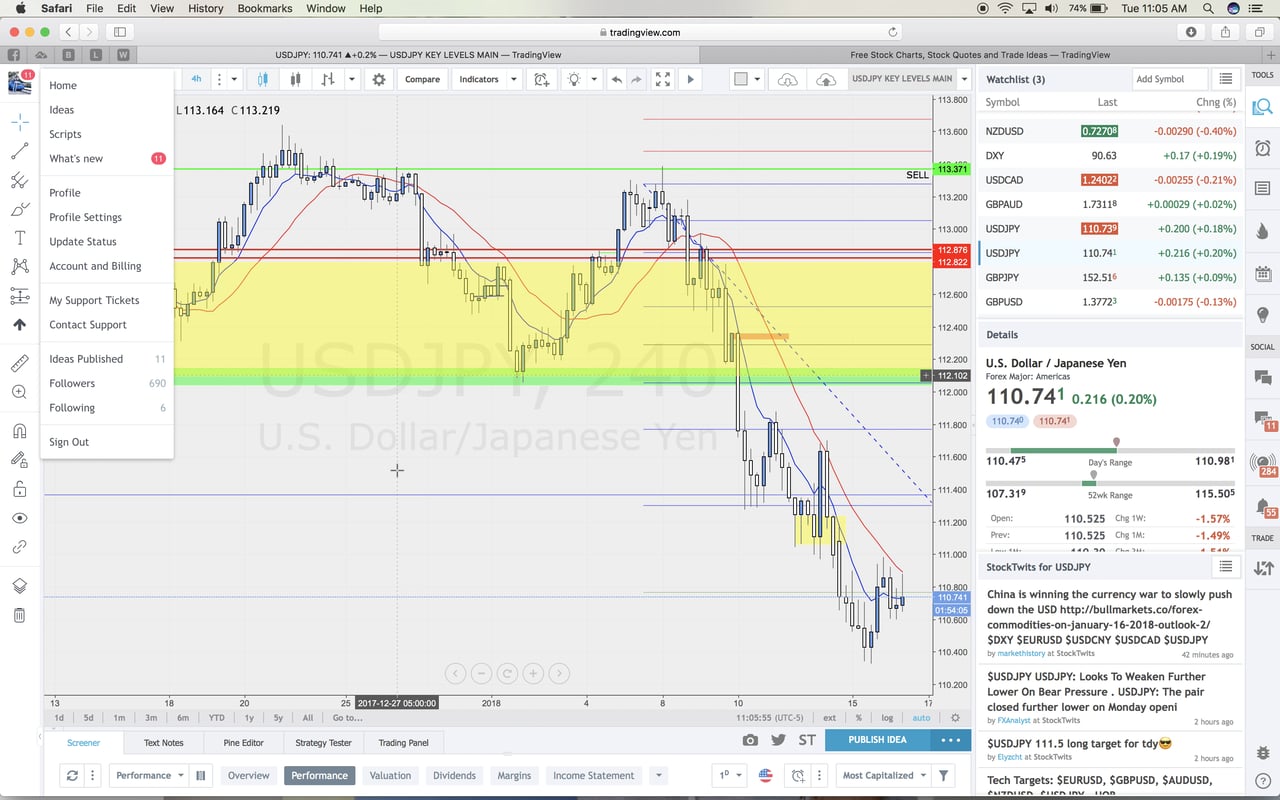Toggle magnet mode in left toolbar
This screenshot has height=800, width=1280.
click(19, 431)
